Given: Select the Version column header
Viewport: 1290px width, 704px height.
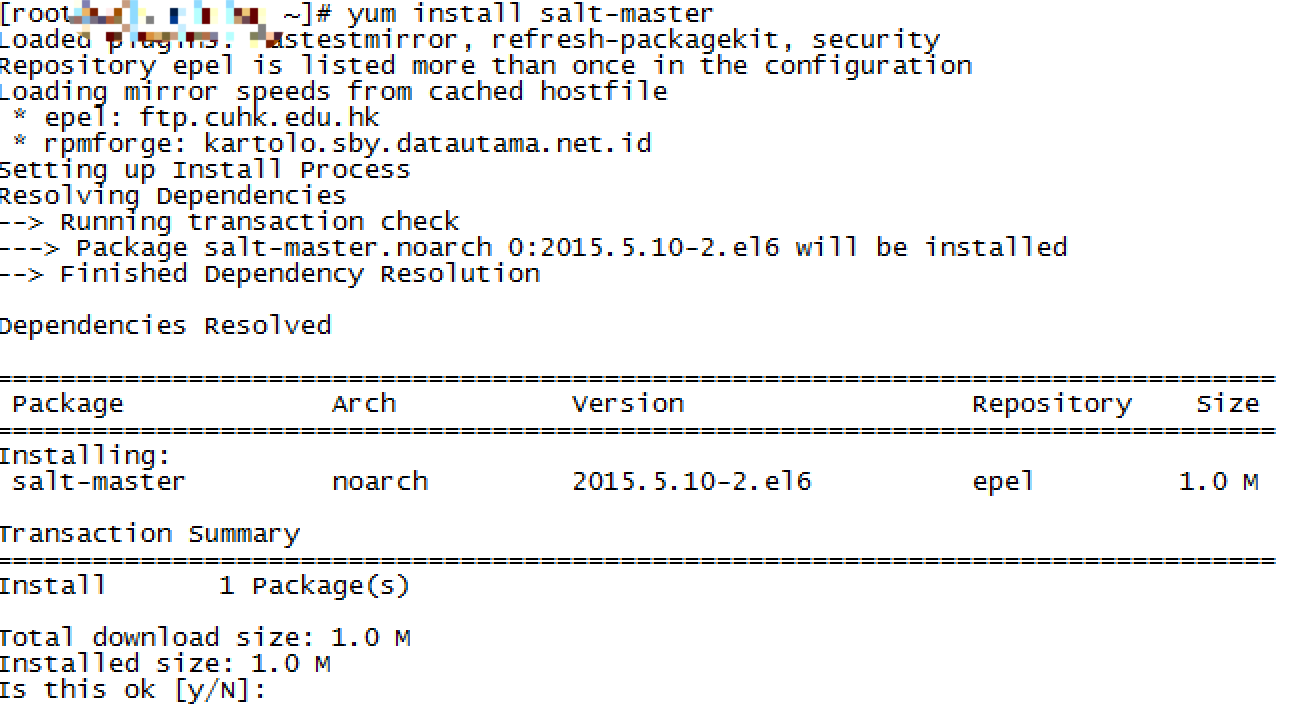Looking at the screenshot, I should [628, 403].
